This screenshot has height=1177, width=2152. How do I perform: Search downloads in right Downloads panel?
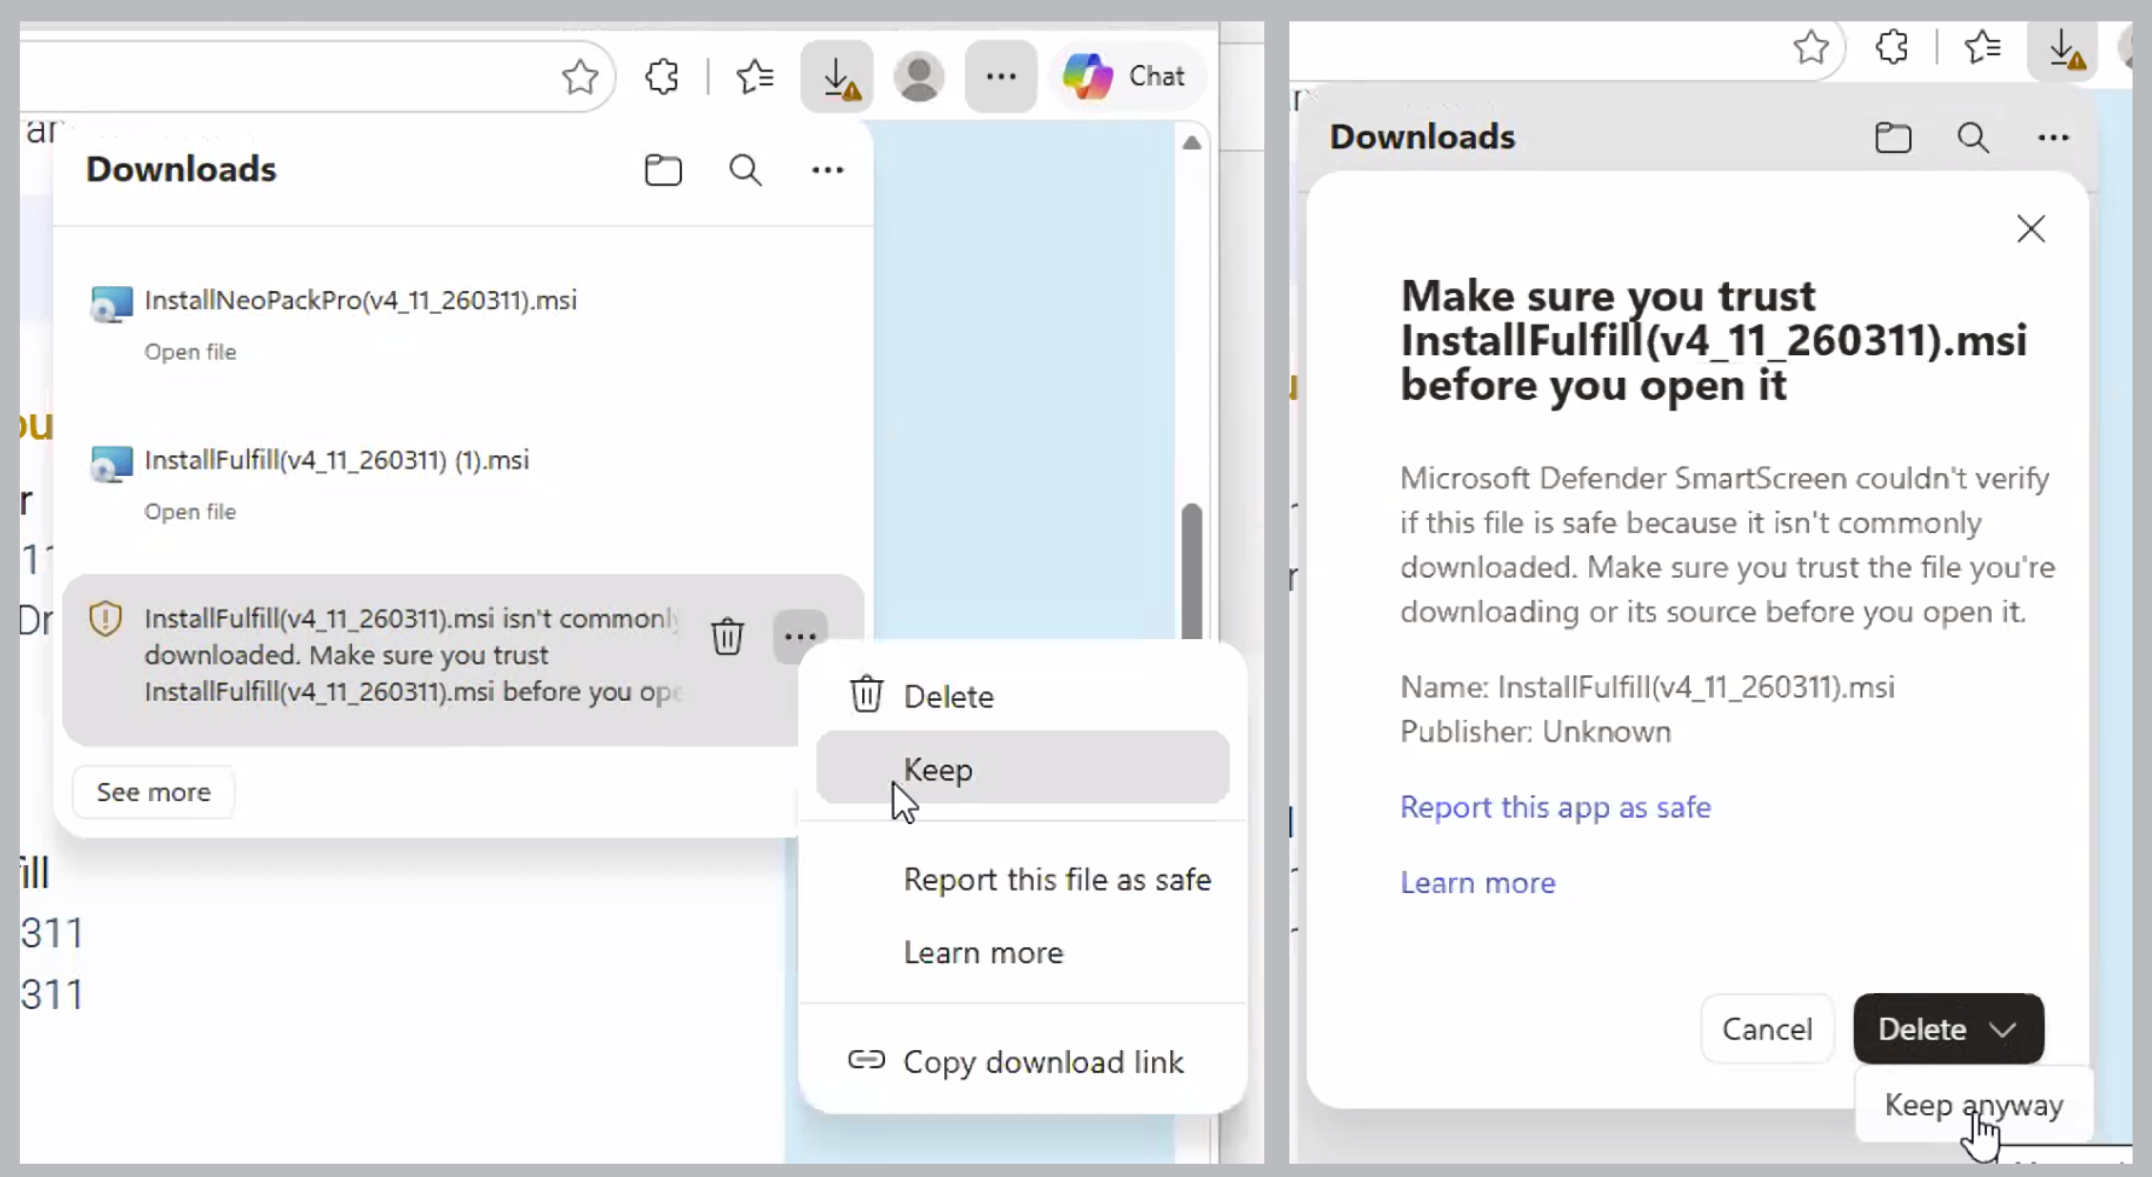(1973, 137)
